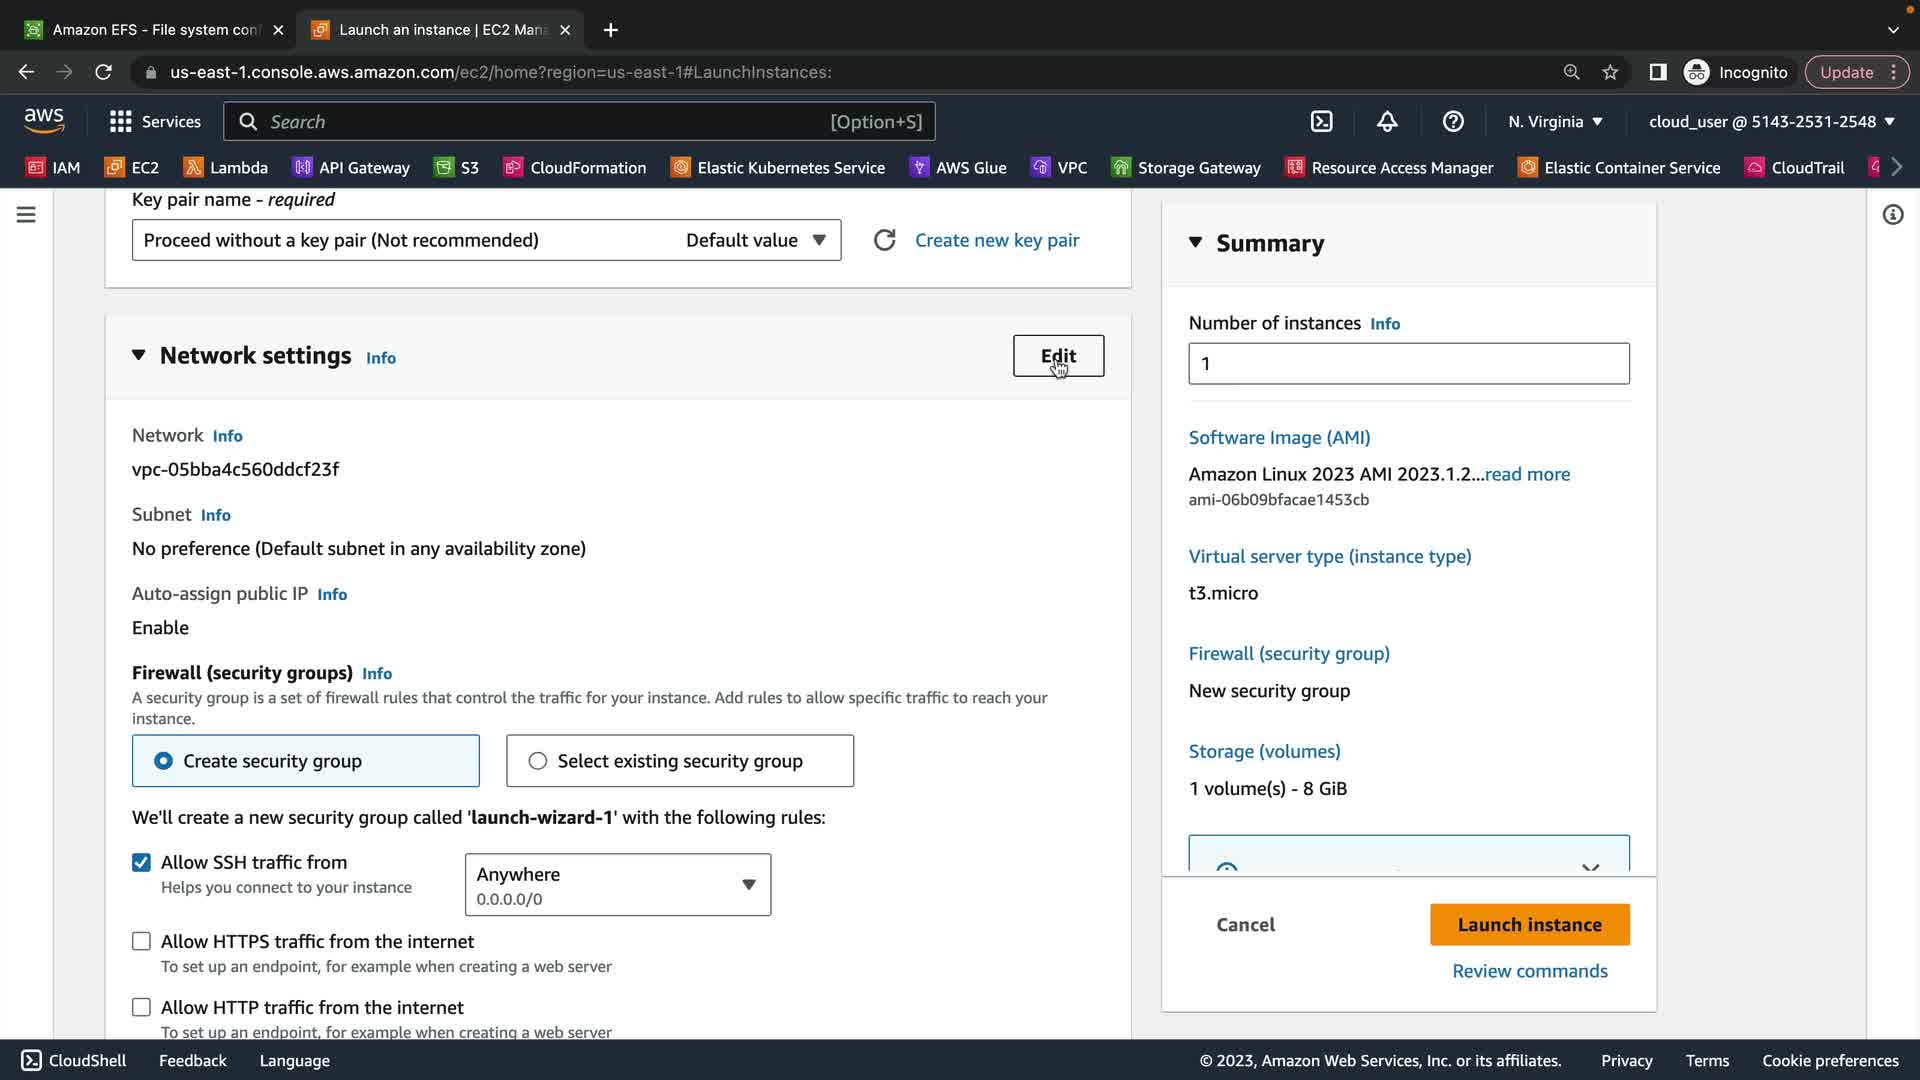Open the side navigation hamburger menu

click(x=26, y=215)
